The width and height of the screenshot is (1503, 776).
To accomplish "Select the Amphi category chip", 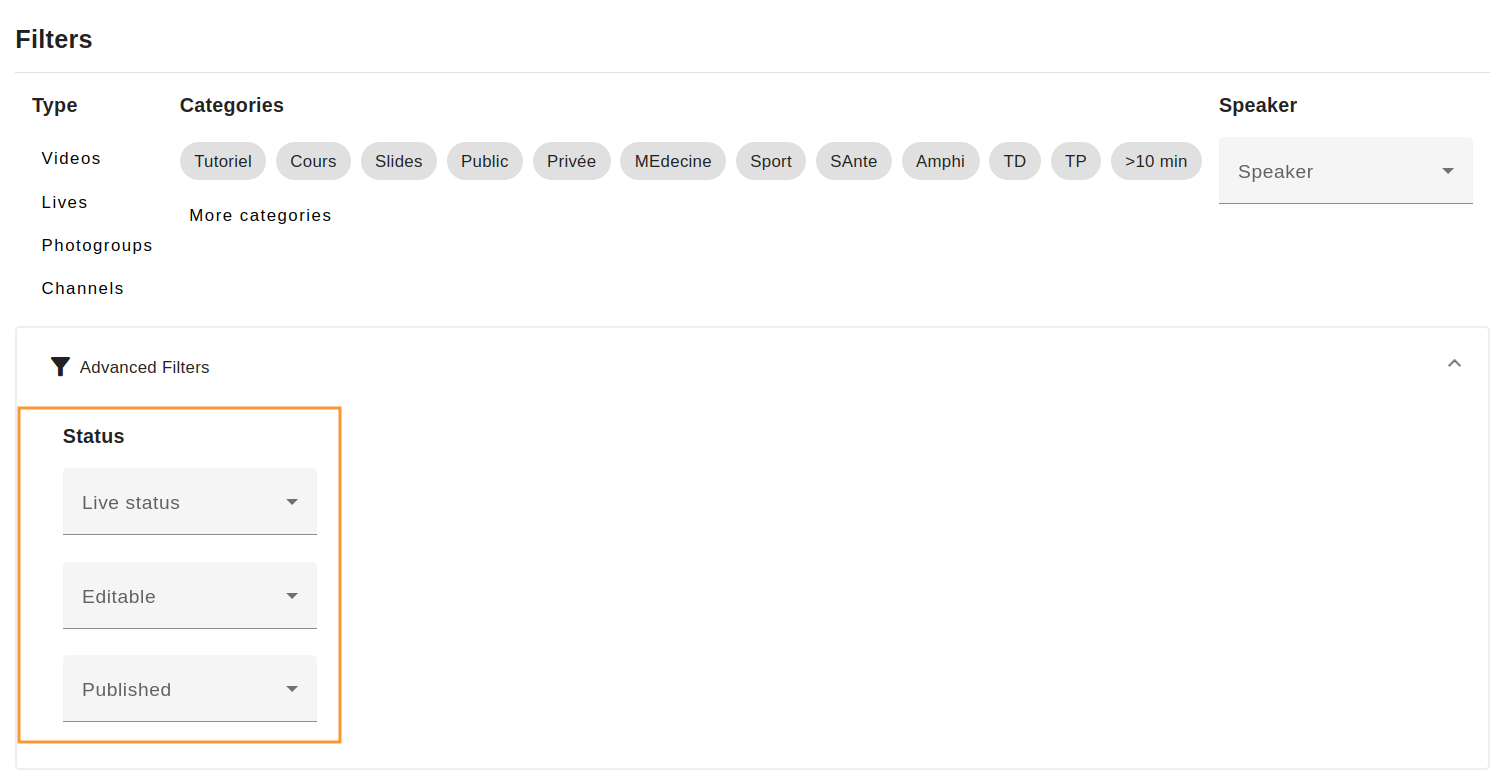I will point(941,161).
